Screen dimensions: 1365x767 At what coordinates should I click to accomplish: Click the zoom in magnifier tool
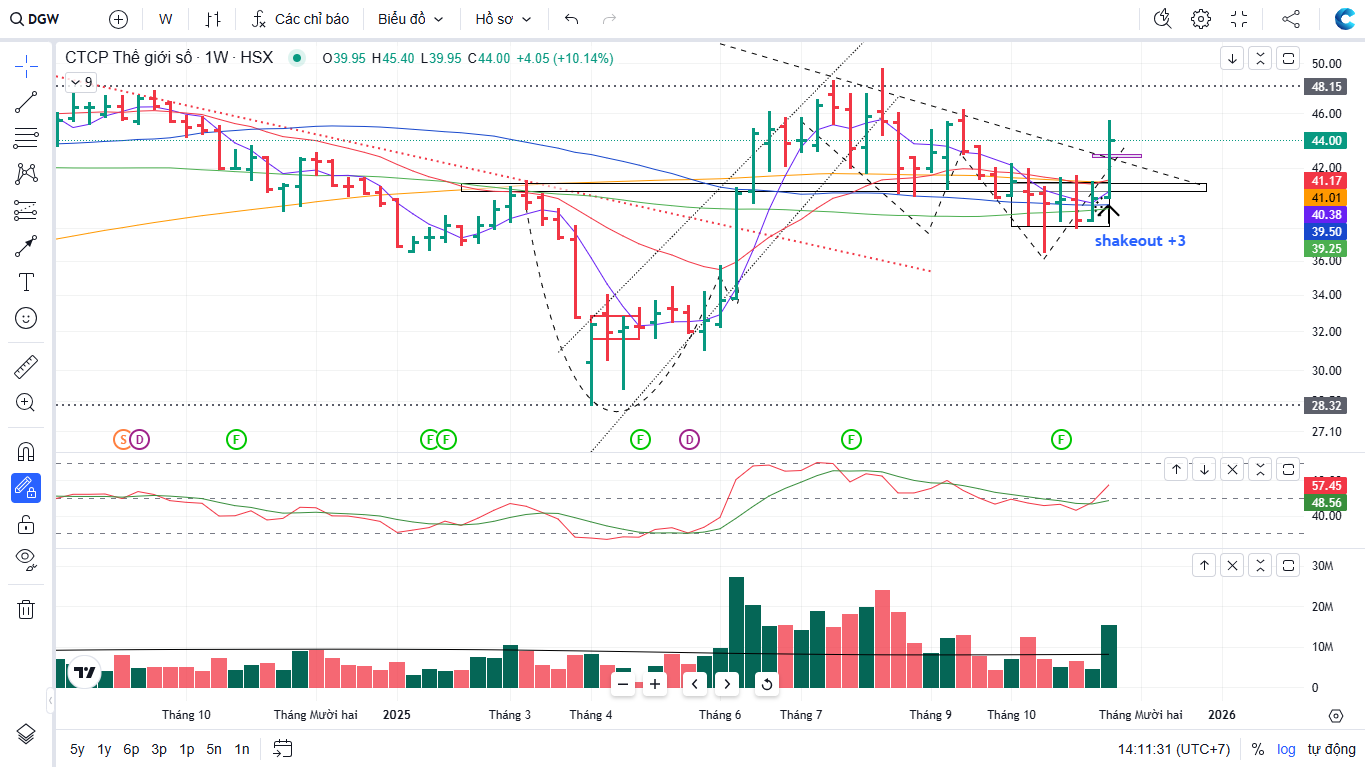click(26, 403)
